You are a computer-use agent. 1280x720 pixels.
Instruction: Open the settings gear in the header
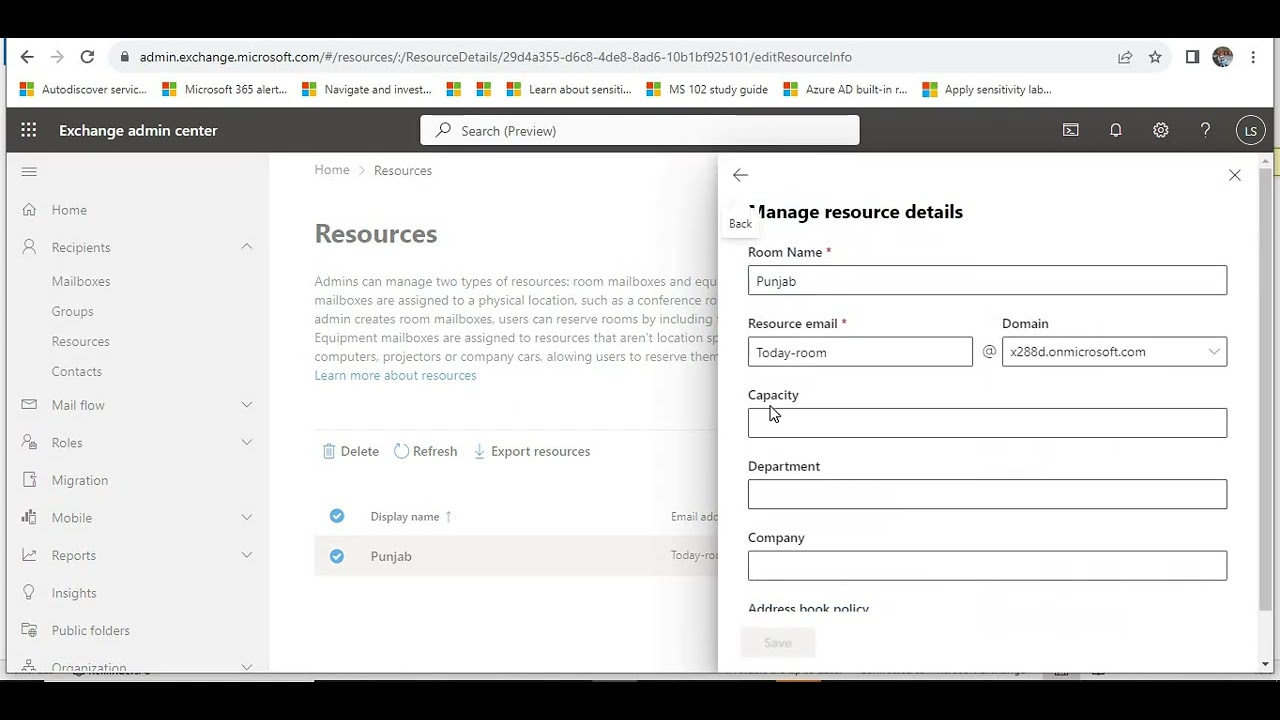click(x=1161, y=130)
